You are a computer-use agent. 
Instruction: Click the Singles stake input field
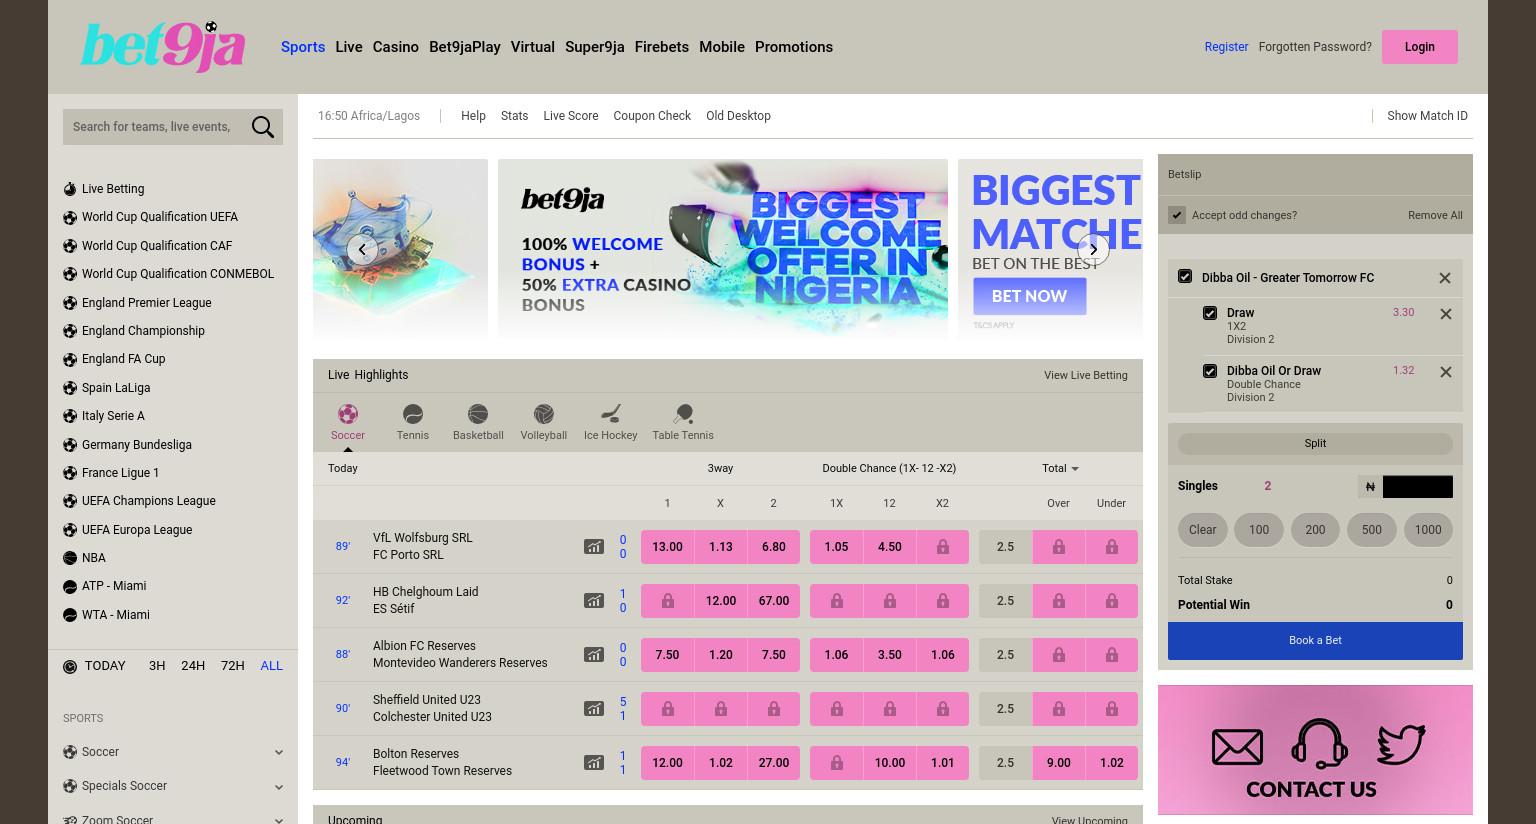click(x=1418, y=487)
